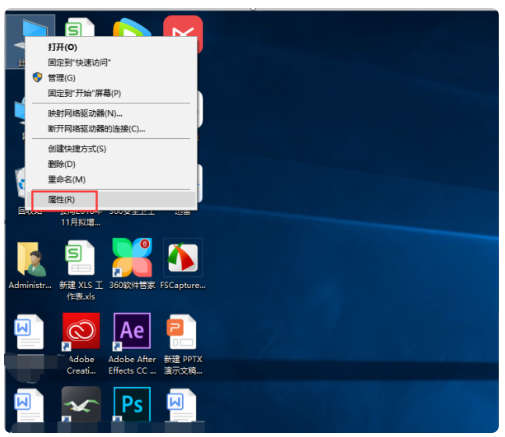This screenshot has width=505, height=437.
Task: Select Word document left of bird icon
Action: point(29,405)
